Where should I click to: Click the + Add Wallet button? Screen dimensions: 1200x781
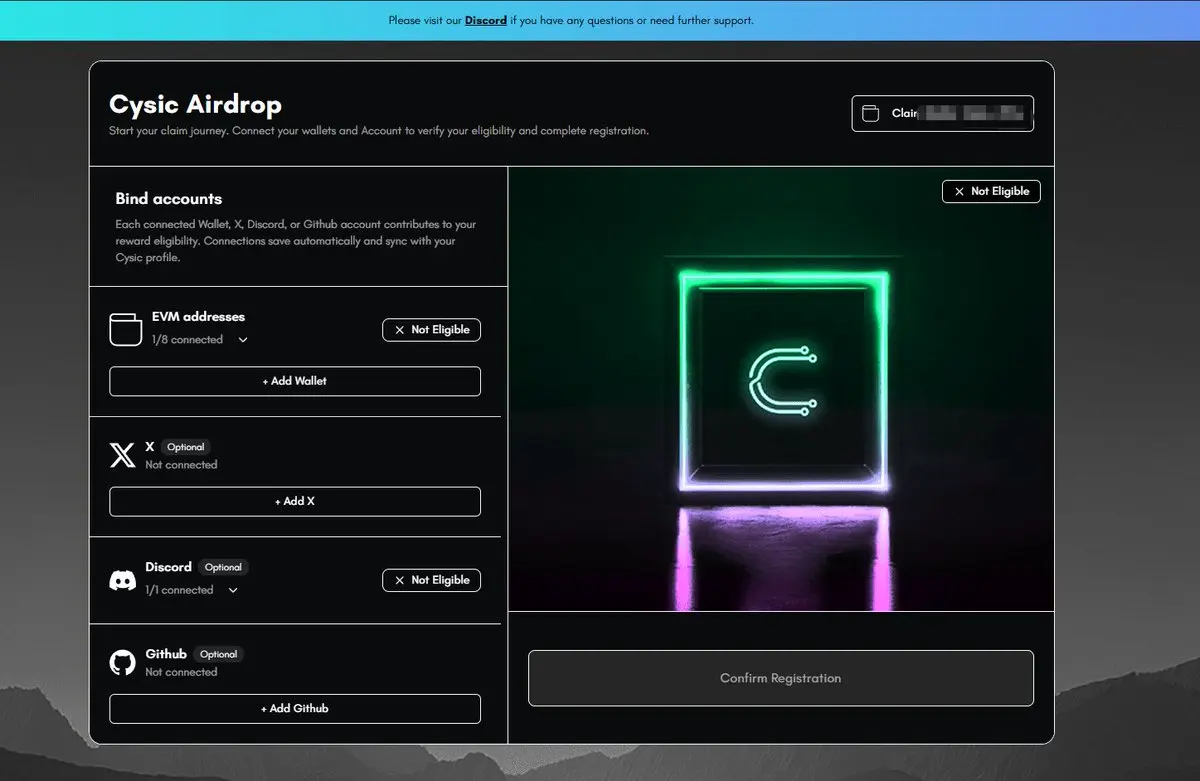(295, 381)
